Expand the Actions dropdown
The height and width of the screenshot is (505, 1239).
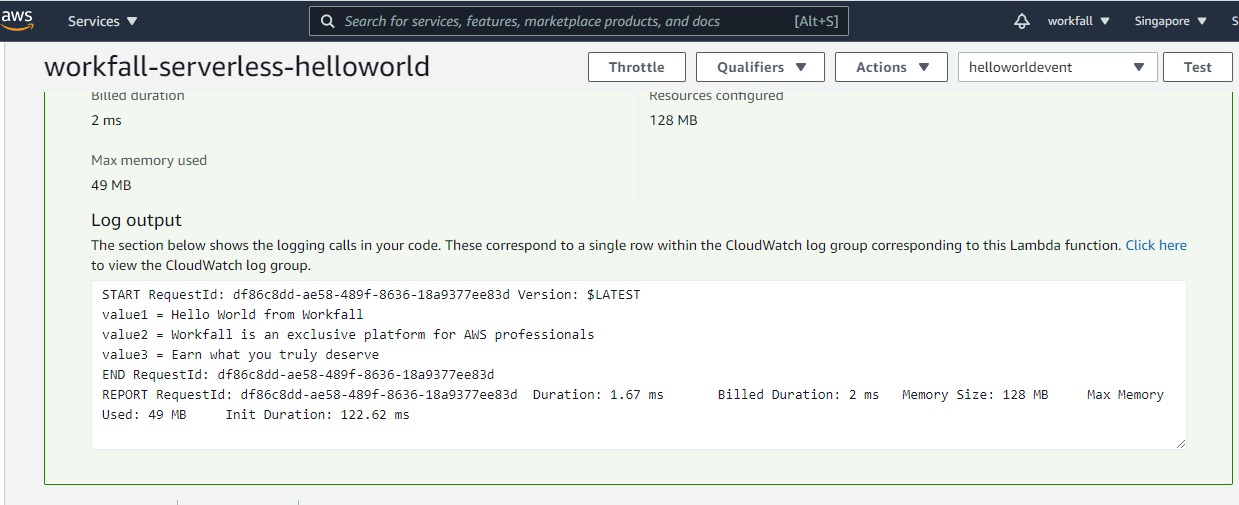coord(890,67)
